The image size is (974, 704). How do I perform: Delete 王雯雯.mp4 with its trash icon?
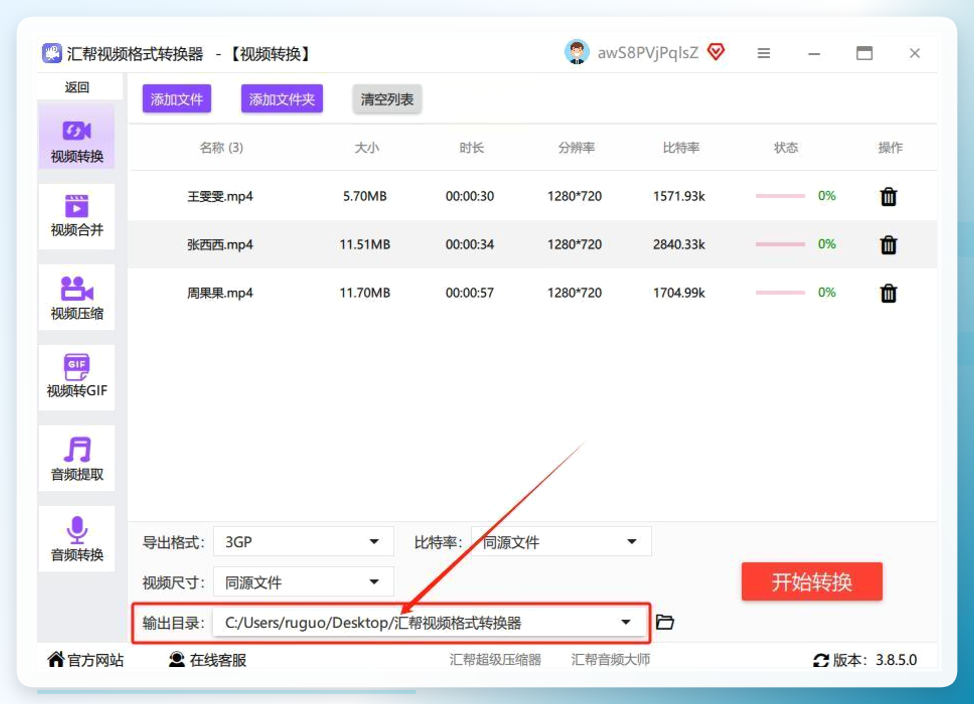888,196
